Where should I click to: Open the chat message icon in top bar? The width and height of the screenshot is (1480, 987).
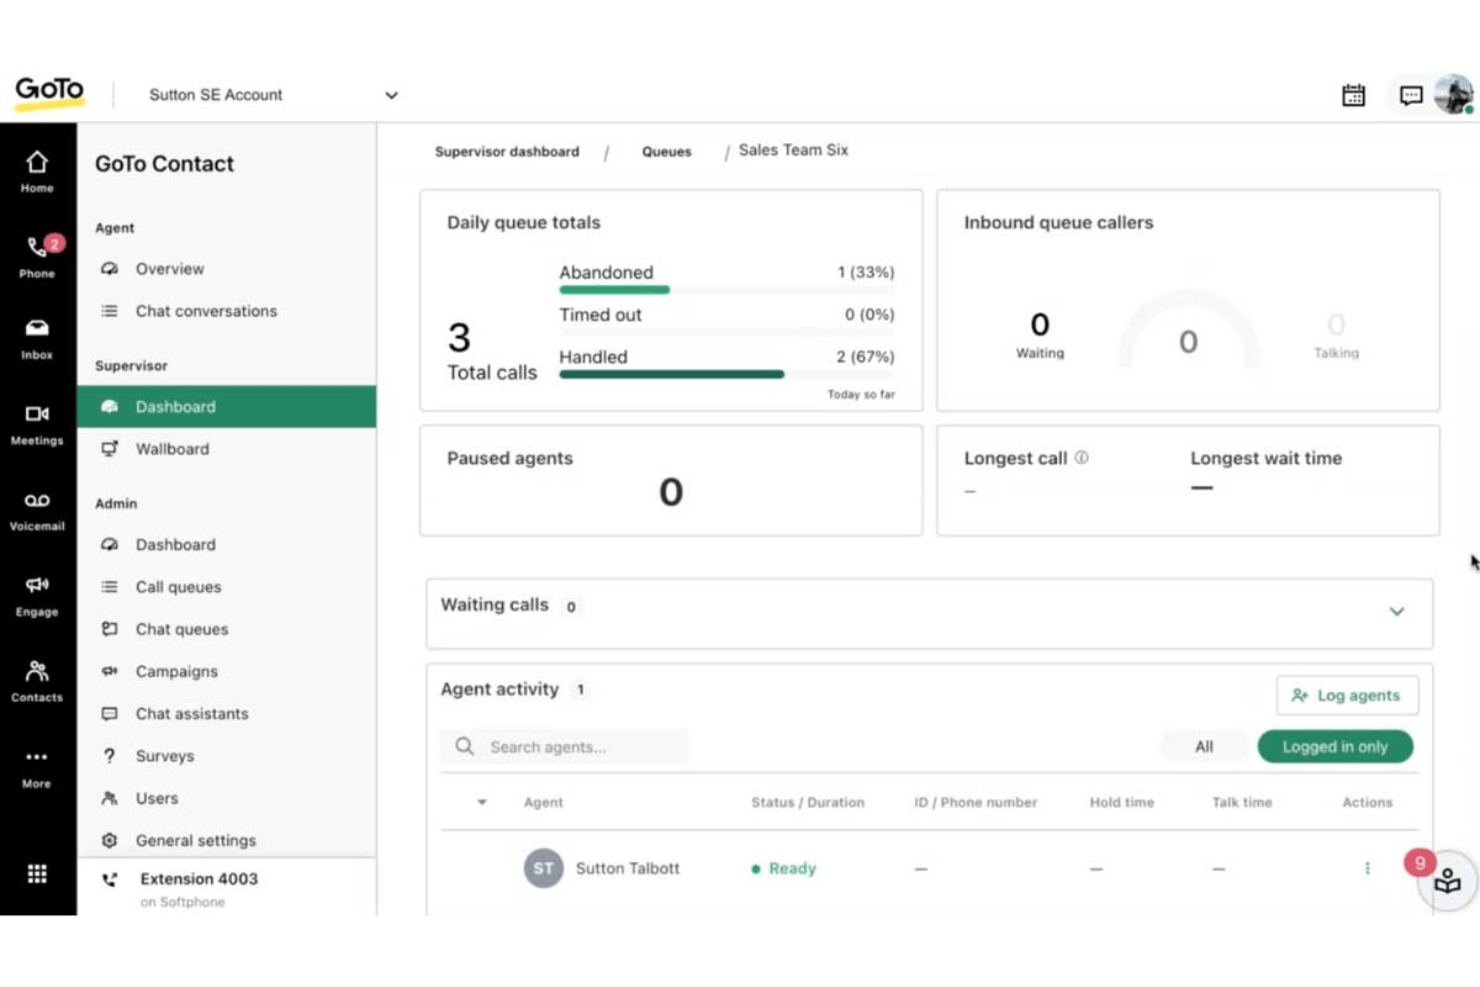tap(1411, 96)
